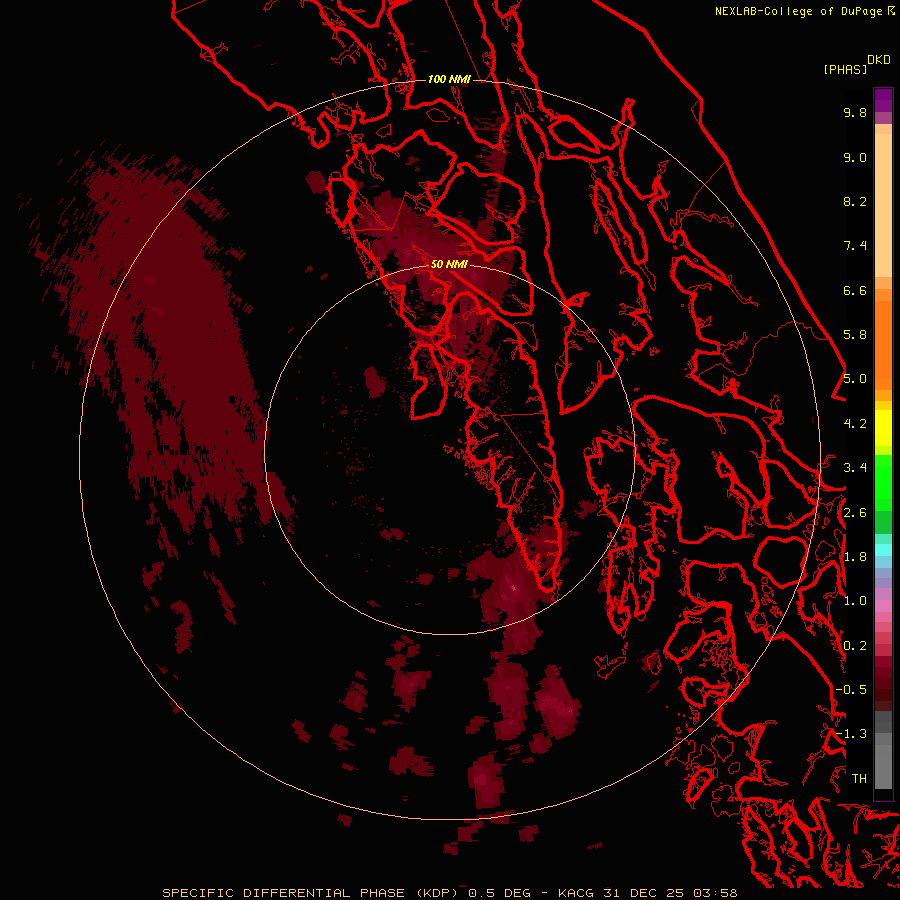Pick the 5.8 scale value
This screenshot has width=900, height=900.
pyautogui.click(x=855, y=335)
